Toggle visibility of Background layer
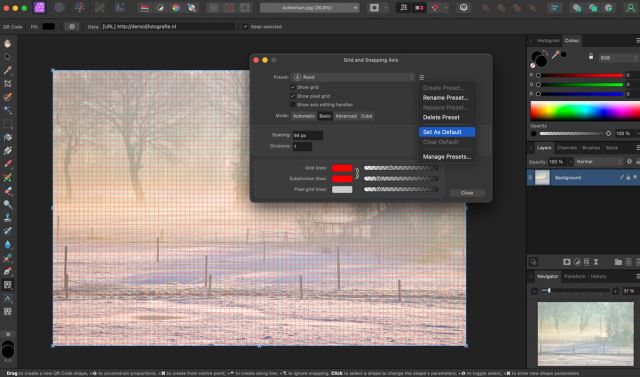This screenshot has width=640, height=377. coord(635,177)
